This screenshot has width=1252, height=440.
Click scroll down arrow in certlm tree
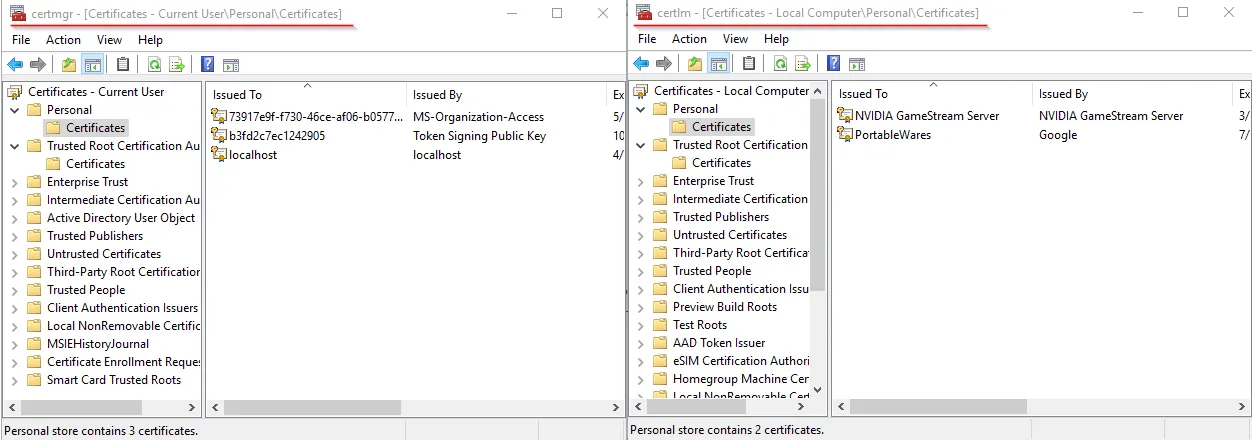pyautogui.click(x=817, y=390)
